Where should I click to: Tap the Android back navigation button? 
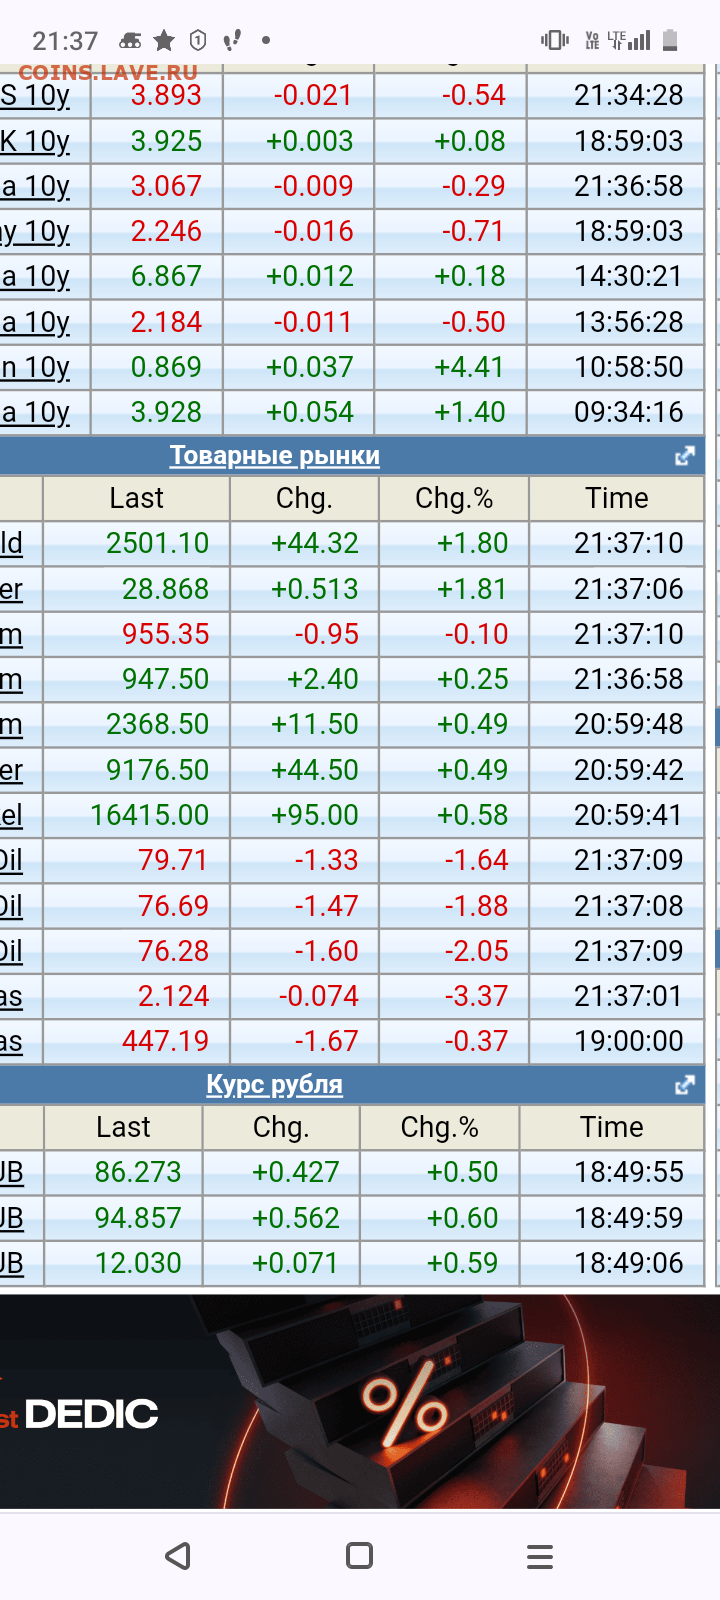[178, 1556]
